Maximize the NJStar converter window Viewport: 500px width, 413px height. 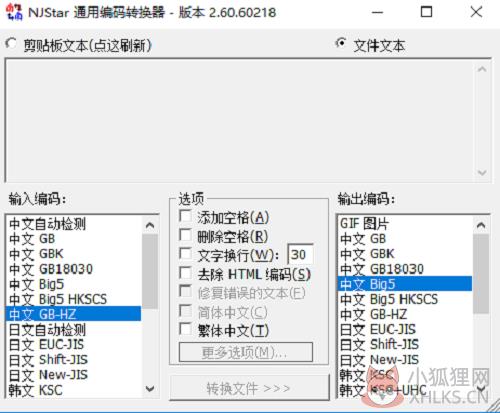tap(426, 13)
